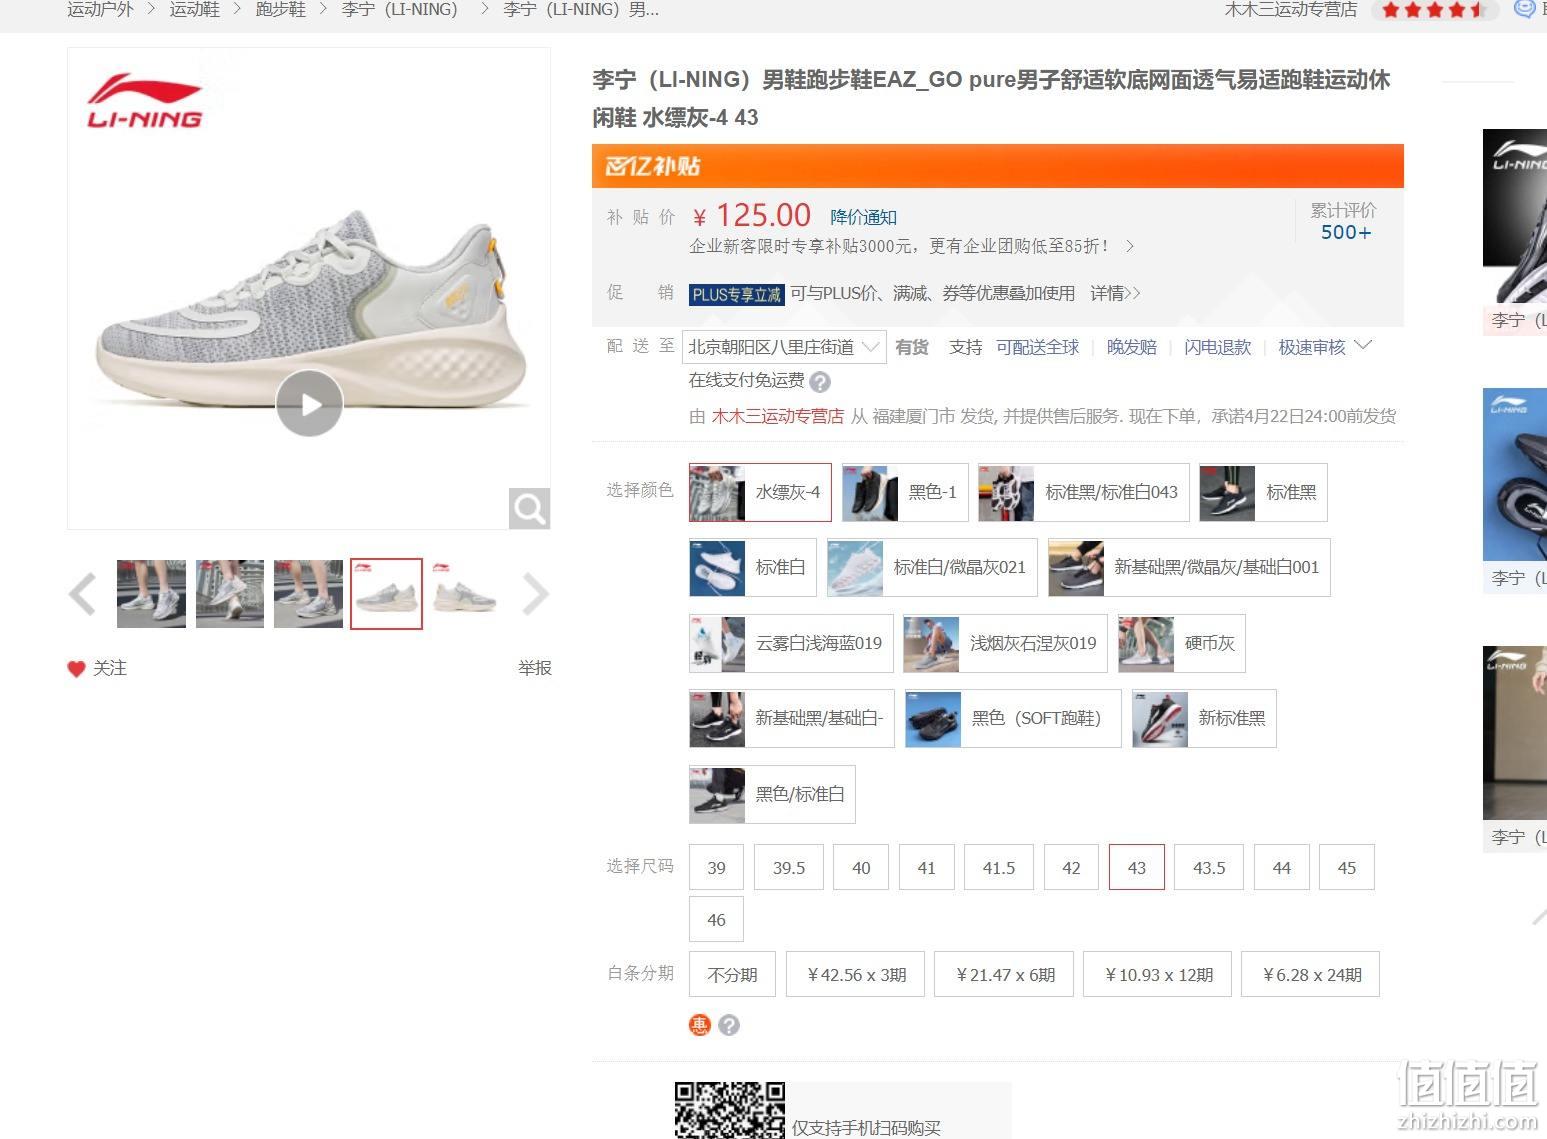1547x1139 pixels.
Task: Open the magnifier zoom on product image
Action: [529, 509]
